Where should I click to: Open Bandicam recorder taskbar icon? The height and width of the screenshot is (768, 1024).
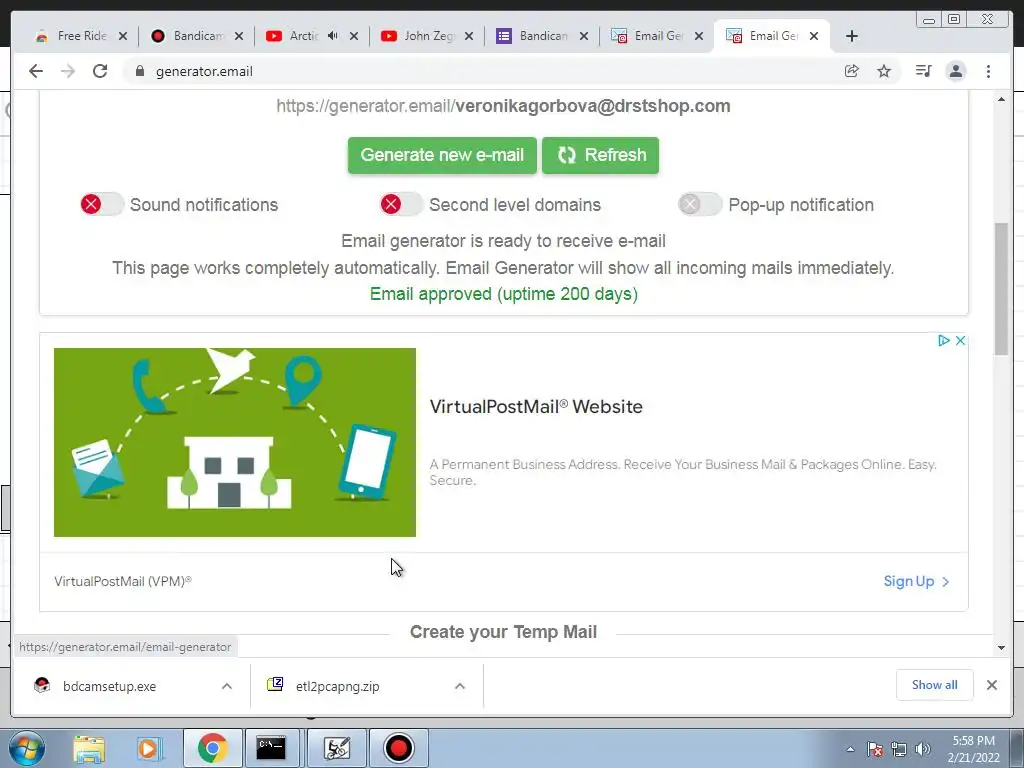(399, 748)
